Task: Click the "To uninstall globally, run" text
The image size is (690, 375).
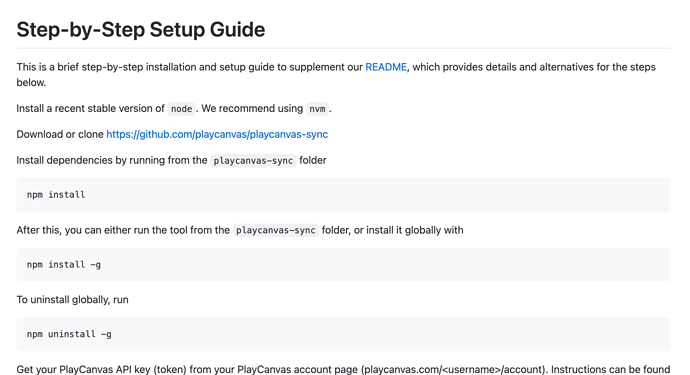Action: (x=73, y=300)
